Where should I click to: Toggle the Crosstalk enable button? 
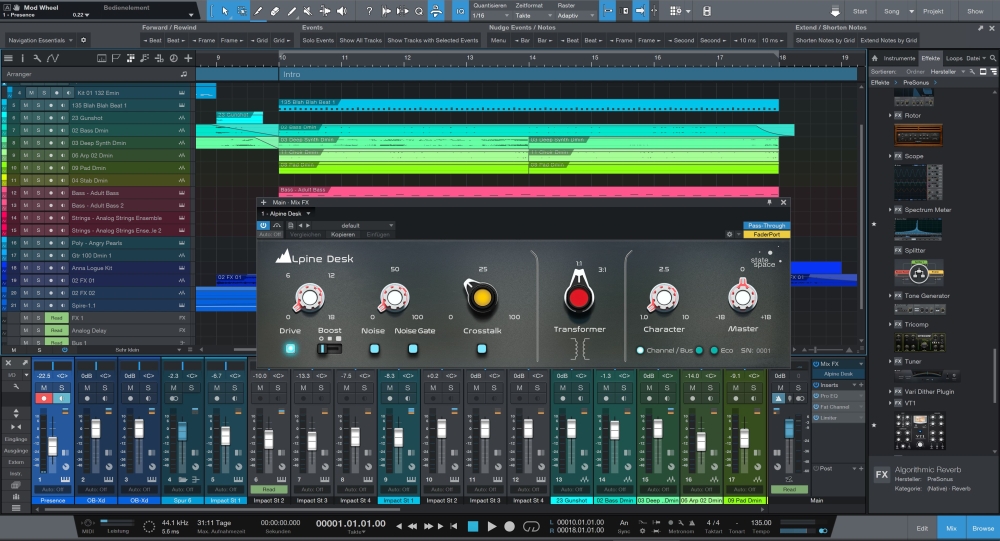point(482,348)
